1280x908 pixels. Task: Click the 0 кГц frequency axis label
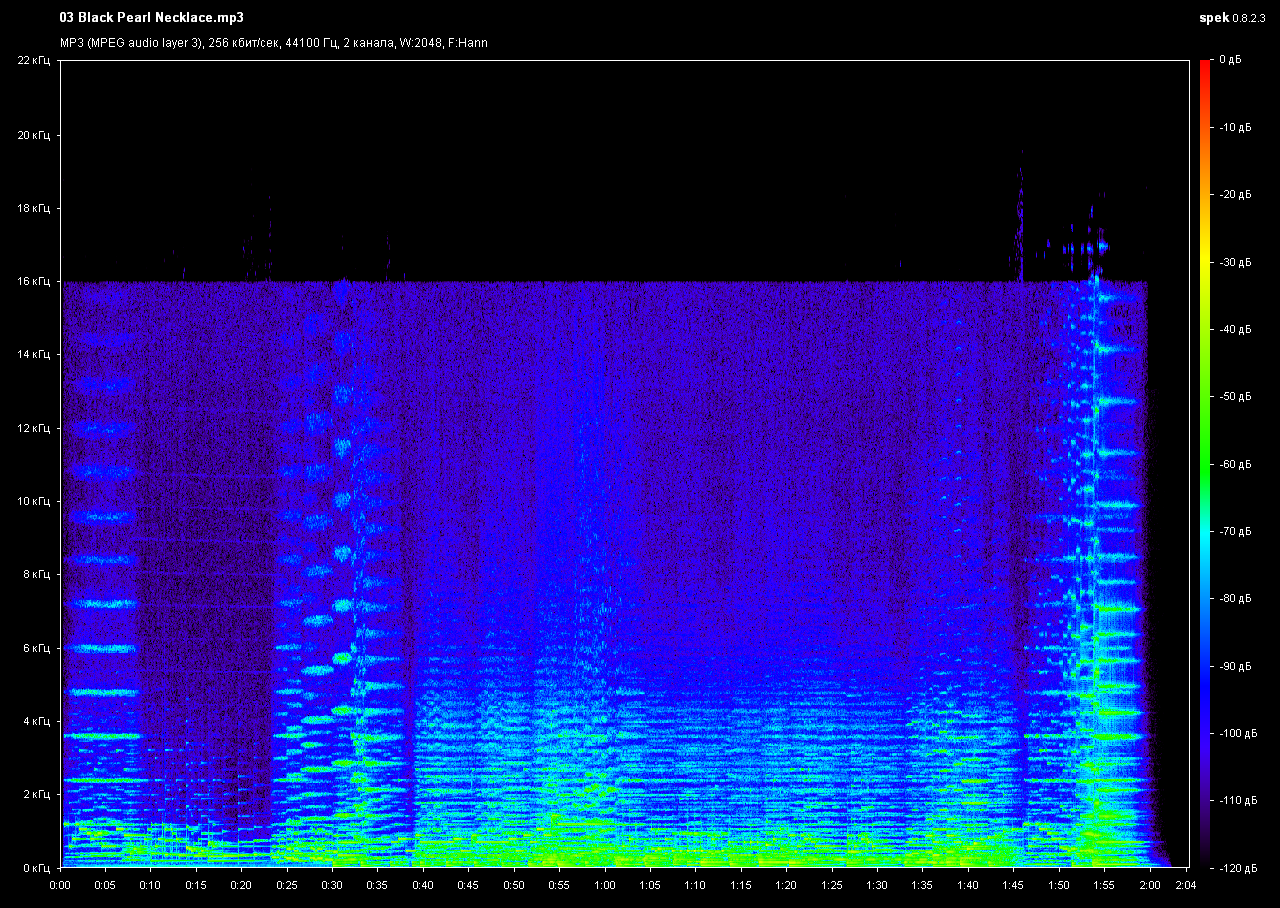[x=36, y=867]
